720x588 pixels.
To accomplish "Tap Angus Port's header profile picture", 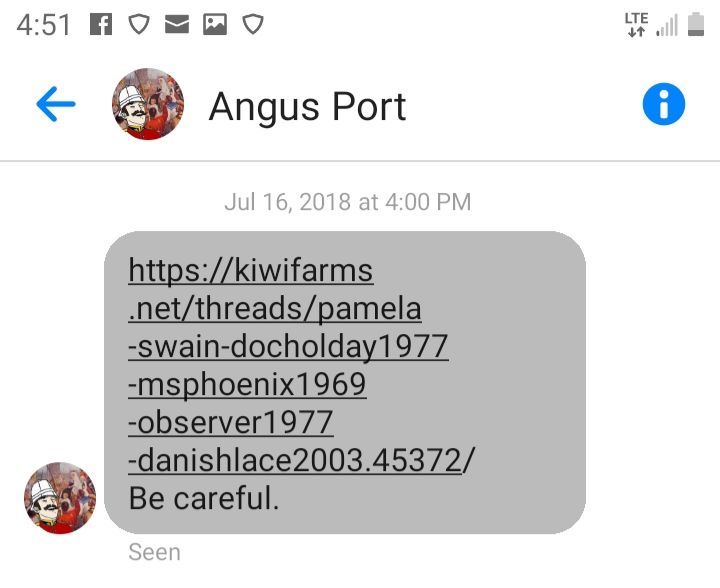I will point(148,104).
